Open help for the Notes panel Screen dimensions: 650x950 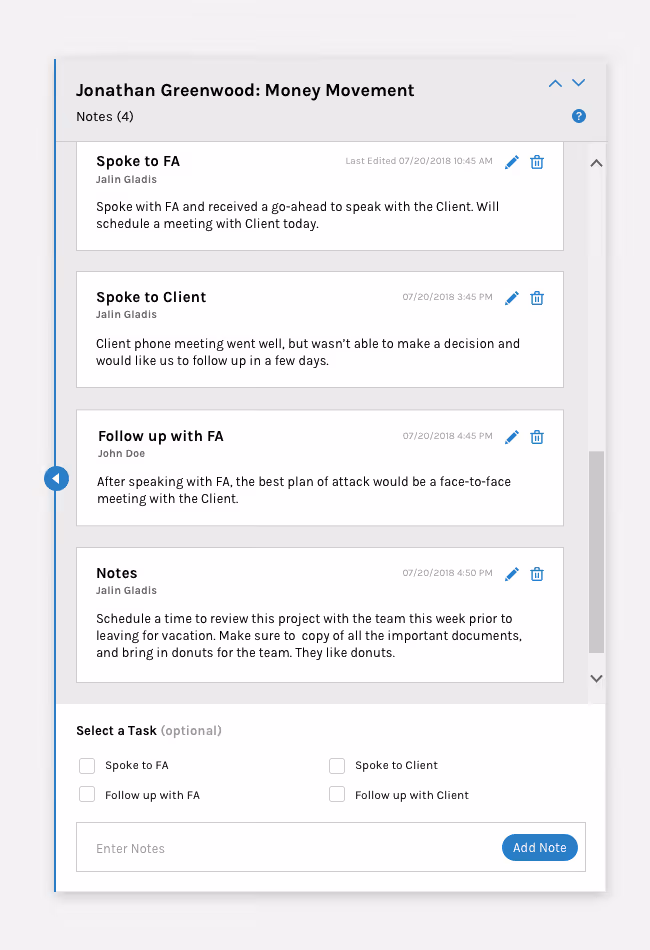point(578,116)
